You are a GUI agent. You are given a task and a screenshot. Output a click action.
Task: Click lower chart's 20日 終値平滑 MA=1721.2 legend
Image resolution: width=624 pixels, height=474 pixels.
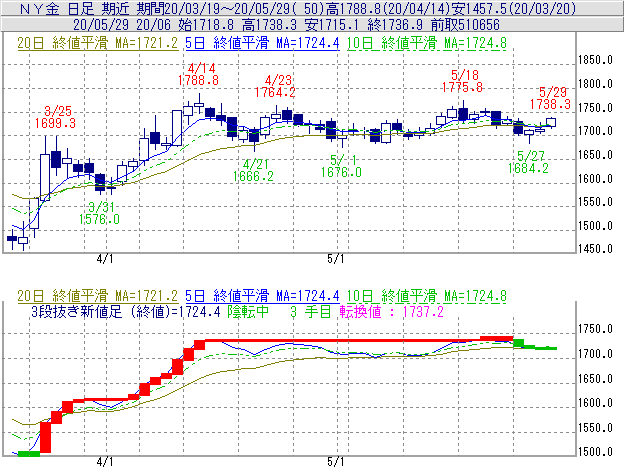(x=98, y=296)
